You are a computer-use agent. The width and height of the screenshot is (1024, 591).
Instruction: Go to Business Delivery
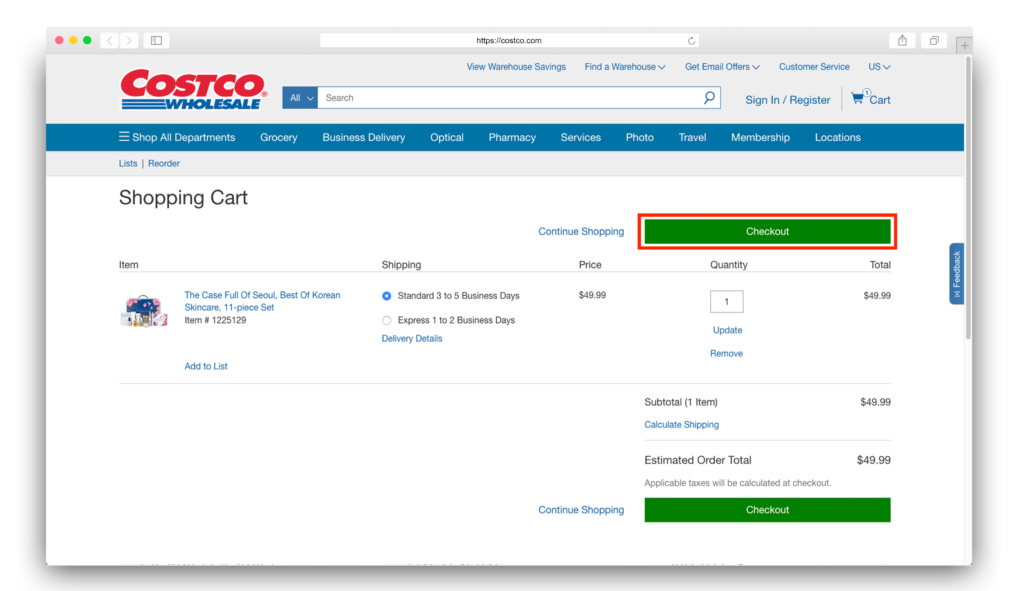[364, 137]
